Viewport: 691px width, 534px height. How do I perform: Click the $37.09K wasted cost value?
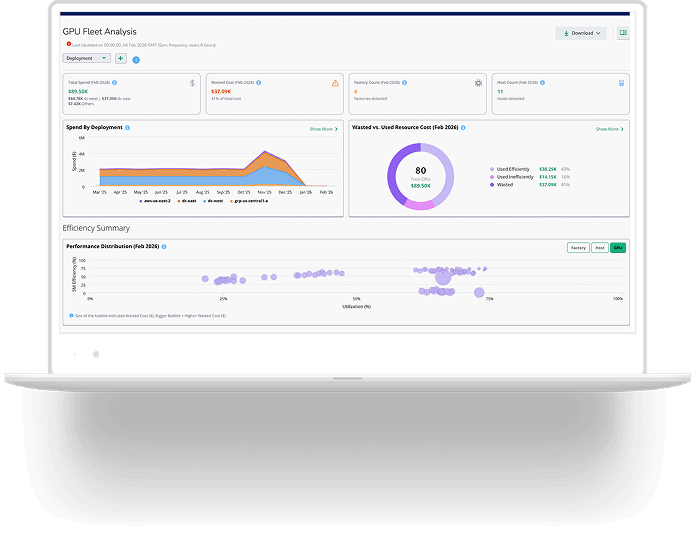point(221,92)
